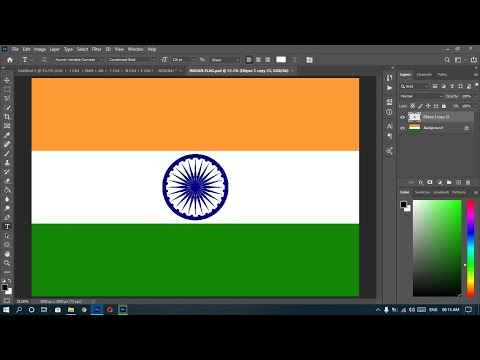Toggle type layer filter
Image resolution: width=480 pixels, height=360 pixels.
[452, 86]
